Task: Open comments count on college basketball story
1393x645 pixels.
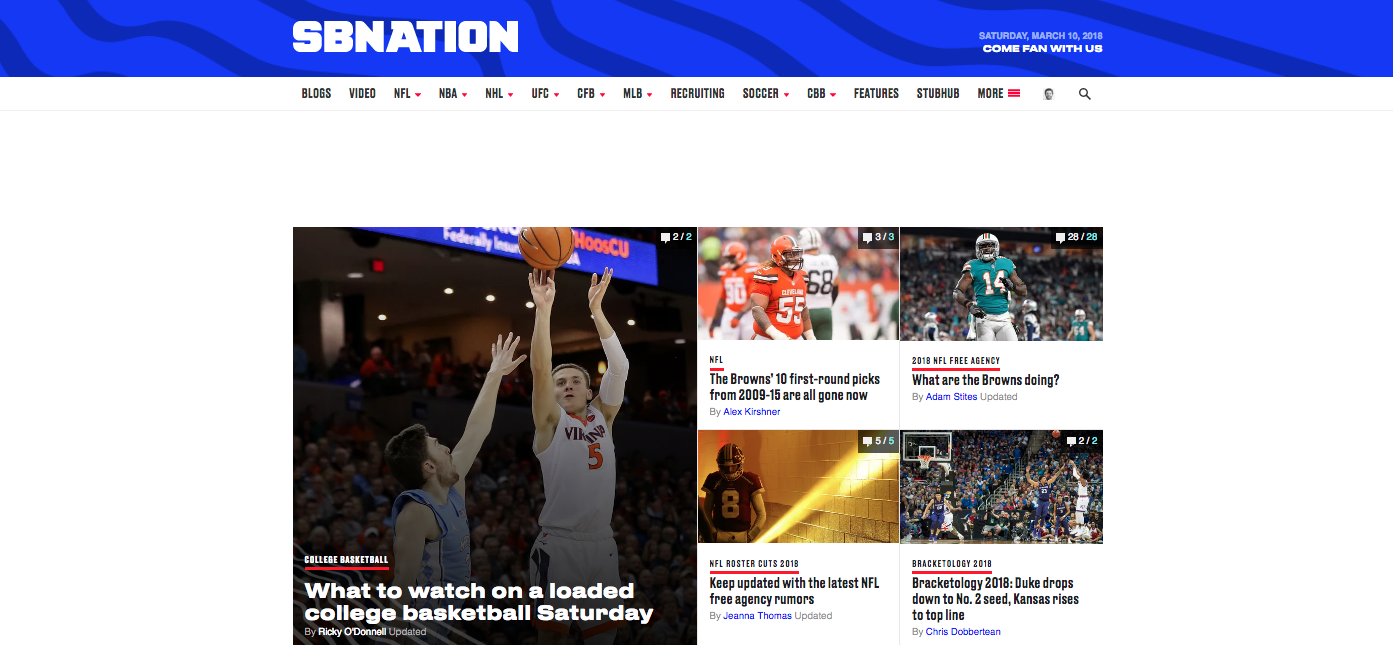Action: (x=677, y=237)
